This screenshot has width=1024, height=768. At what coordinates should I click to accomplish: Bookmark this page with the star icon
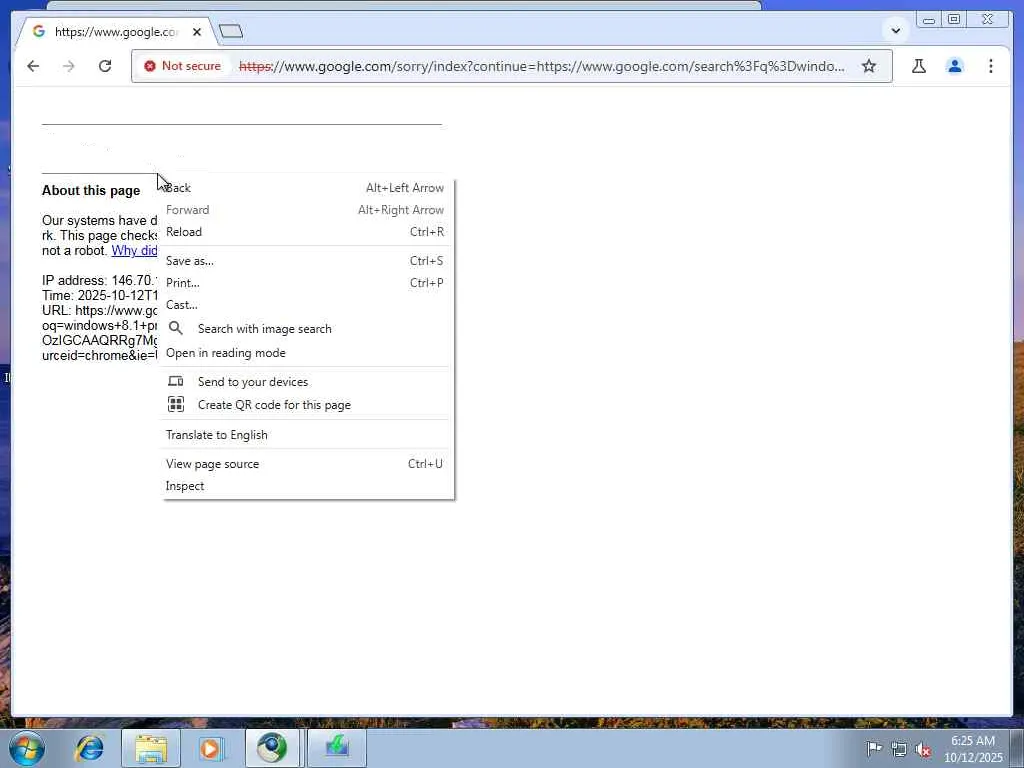(869, 66)
